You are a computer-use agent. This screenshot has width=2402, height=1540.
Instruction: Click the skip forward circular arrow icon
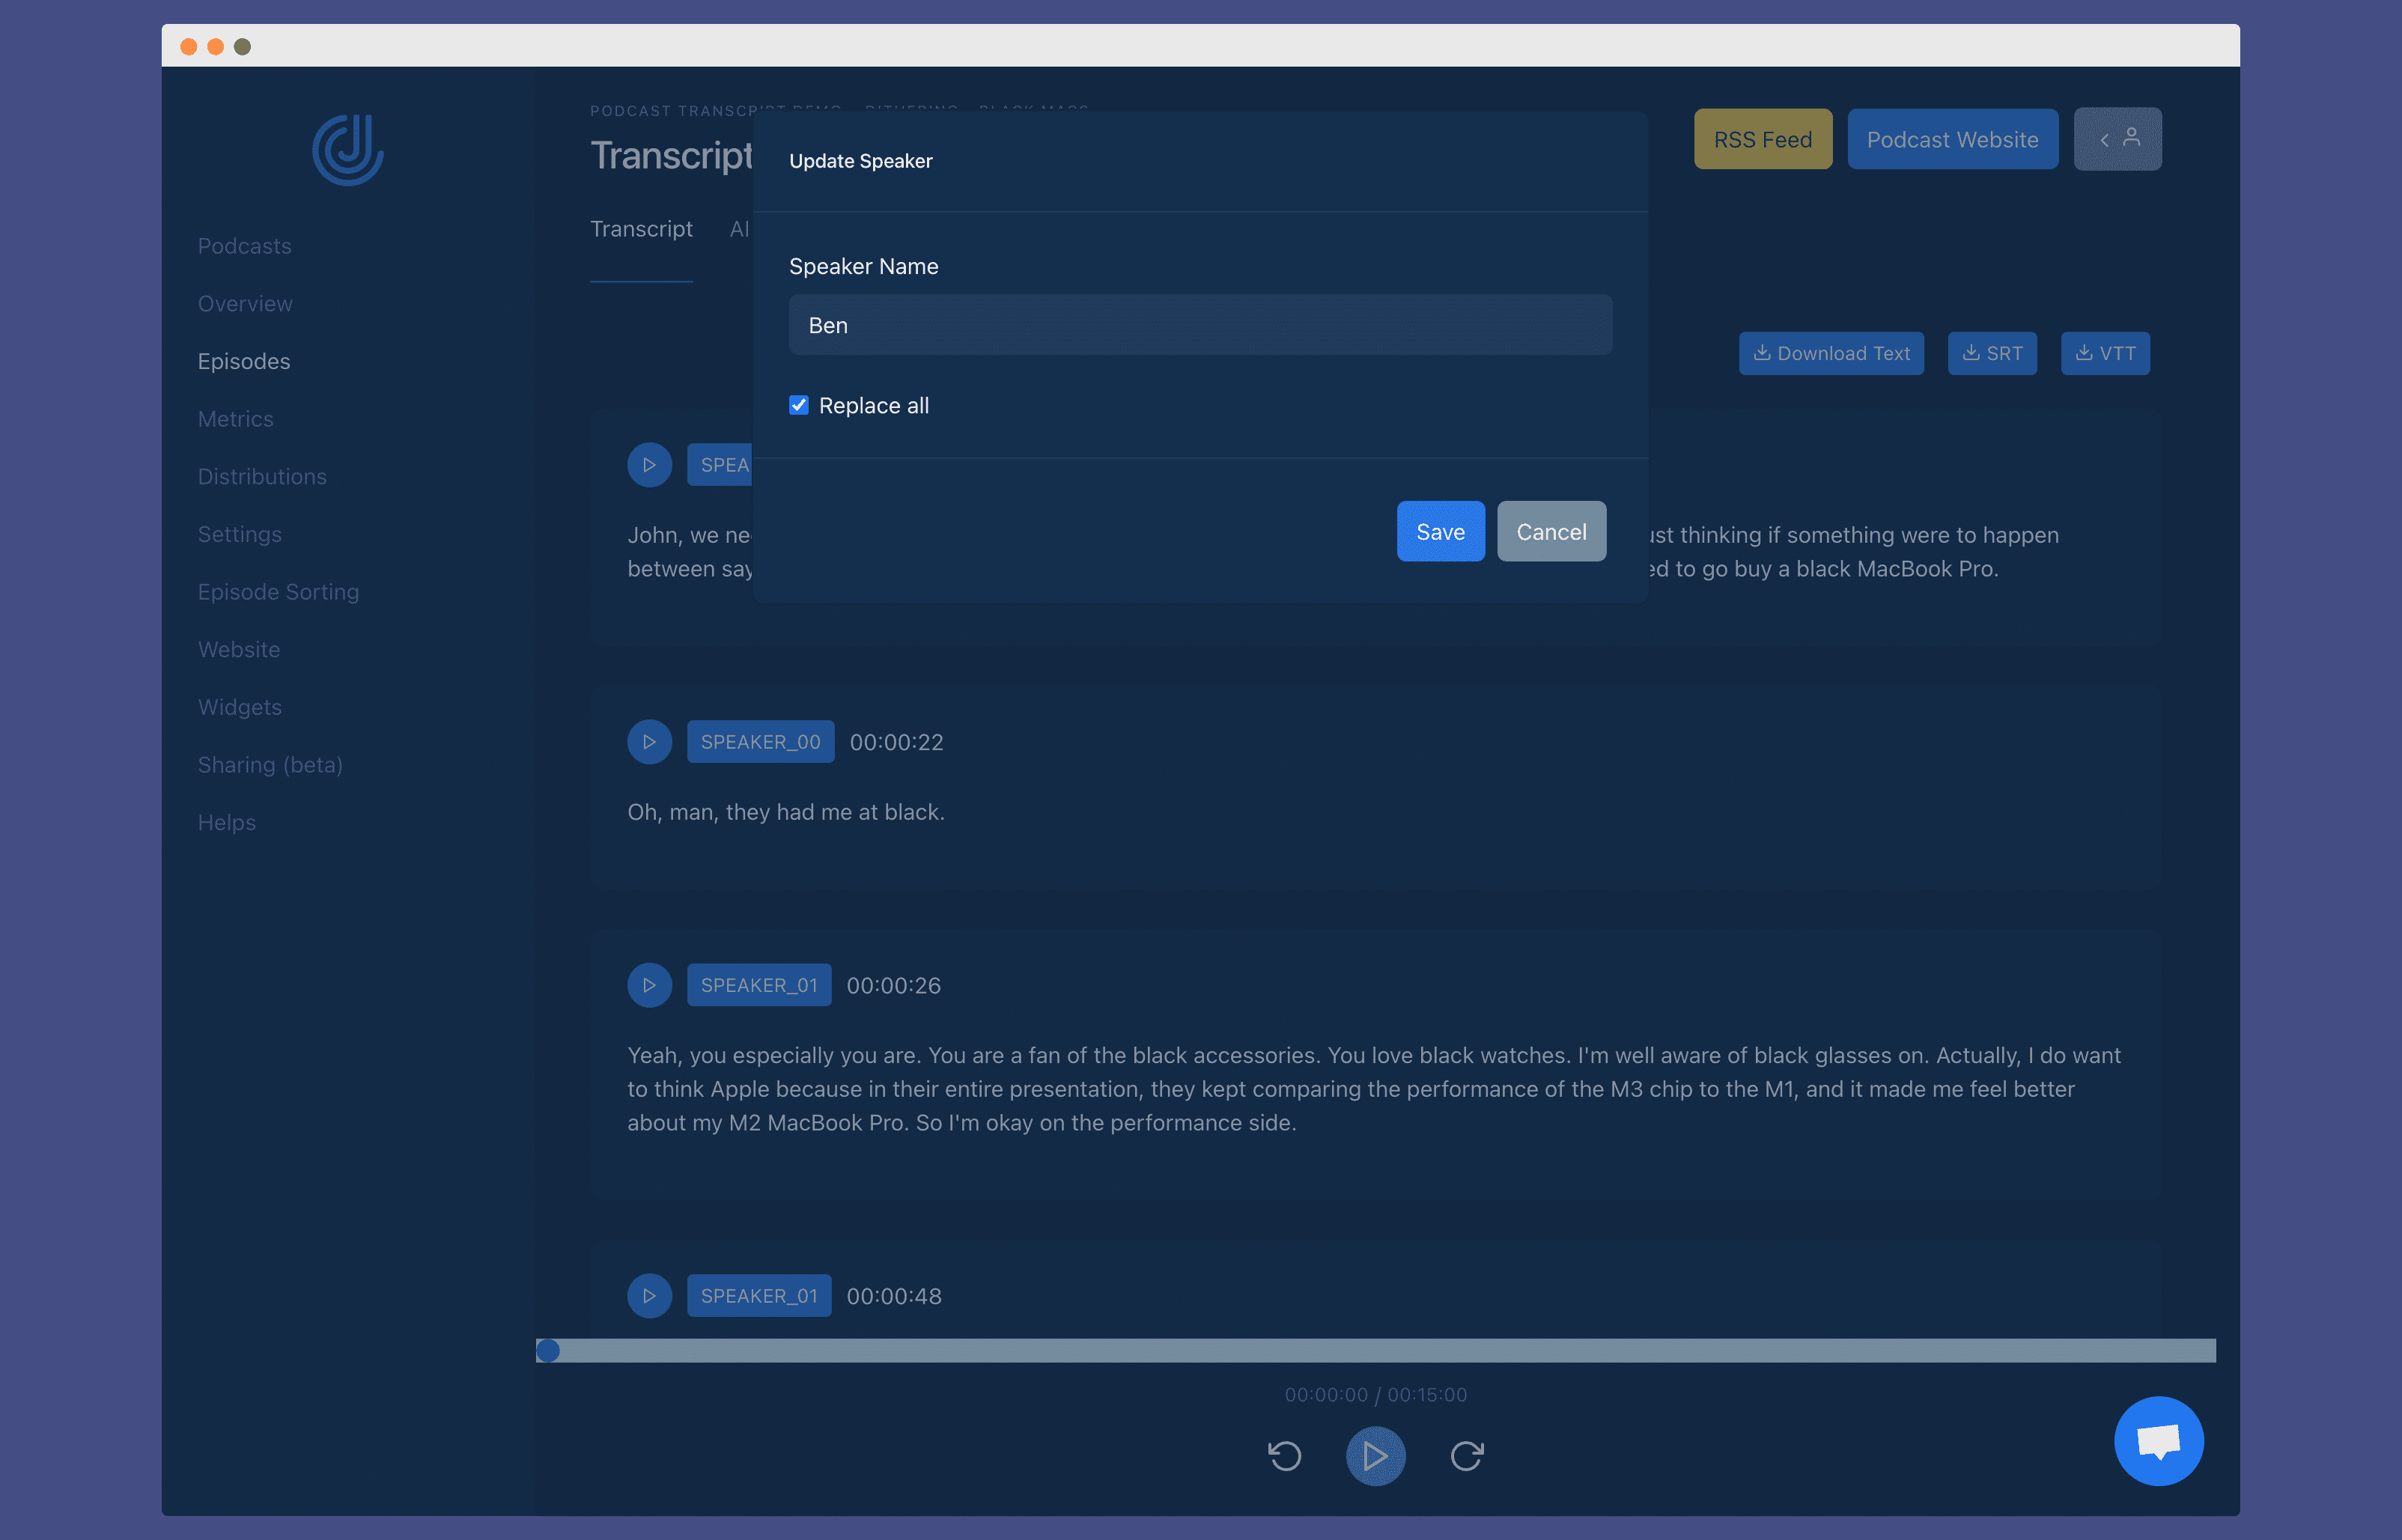click(1466, 1456)
